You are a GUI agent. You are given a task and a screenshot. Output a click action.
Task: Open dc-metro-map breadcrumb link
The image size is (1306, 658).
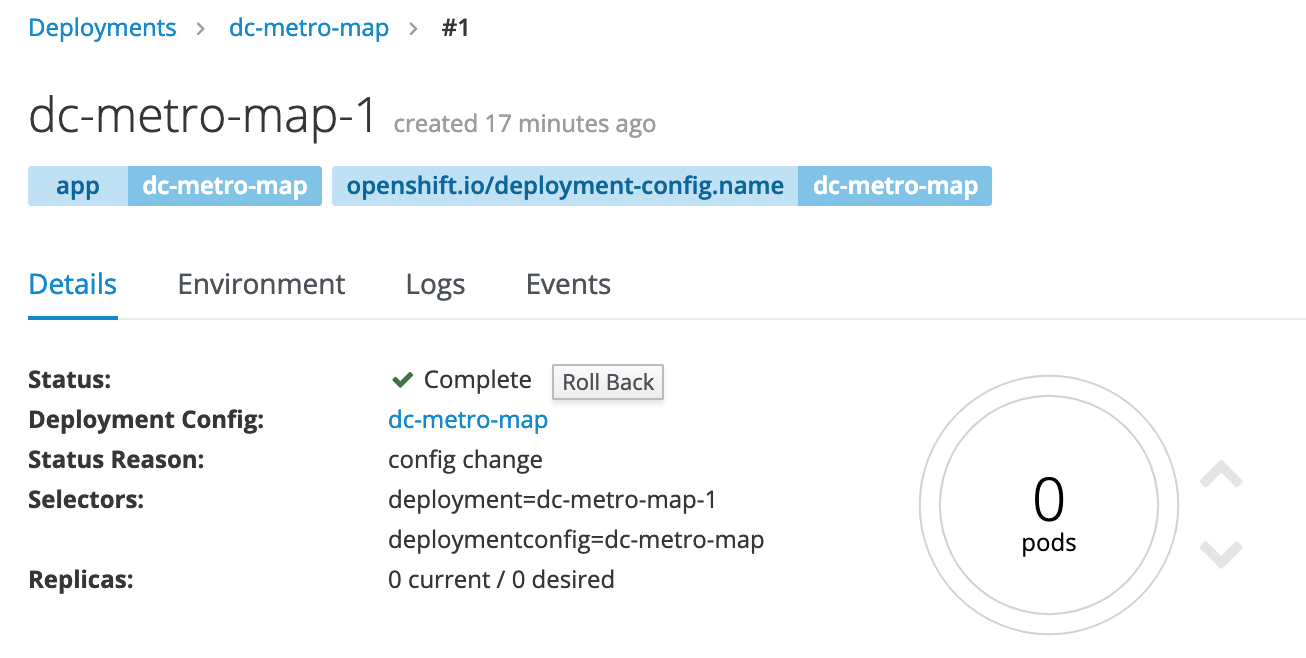[x=309, y=28]
